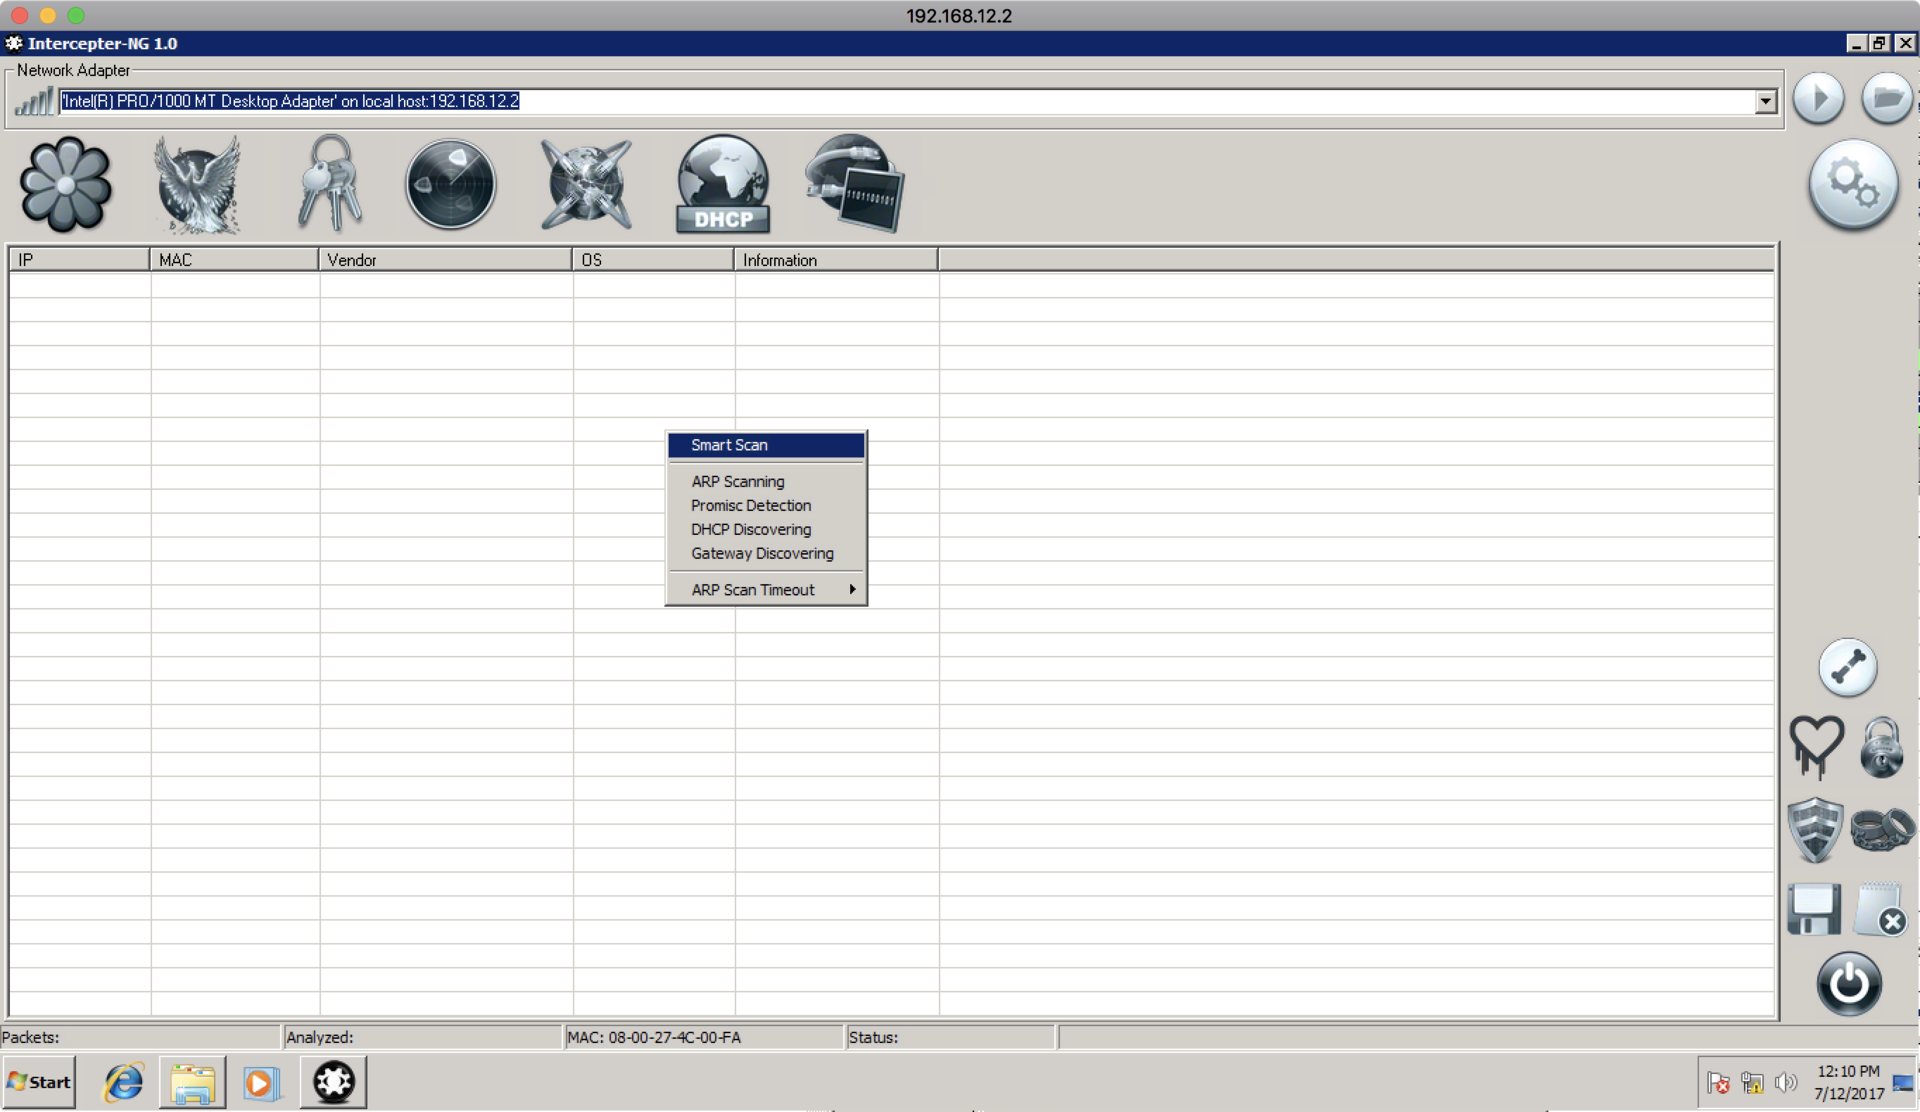Click the Packets: status bar field

pyautogui.click(x=140, y=1038)
